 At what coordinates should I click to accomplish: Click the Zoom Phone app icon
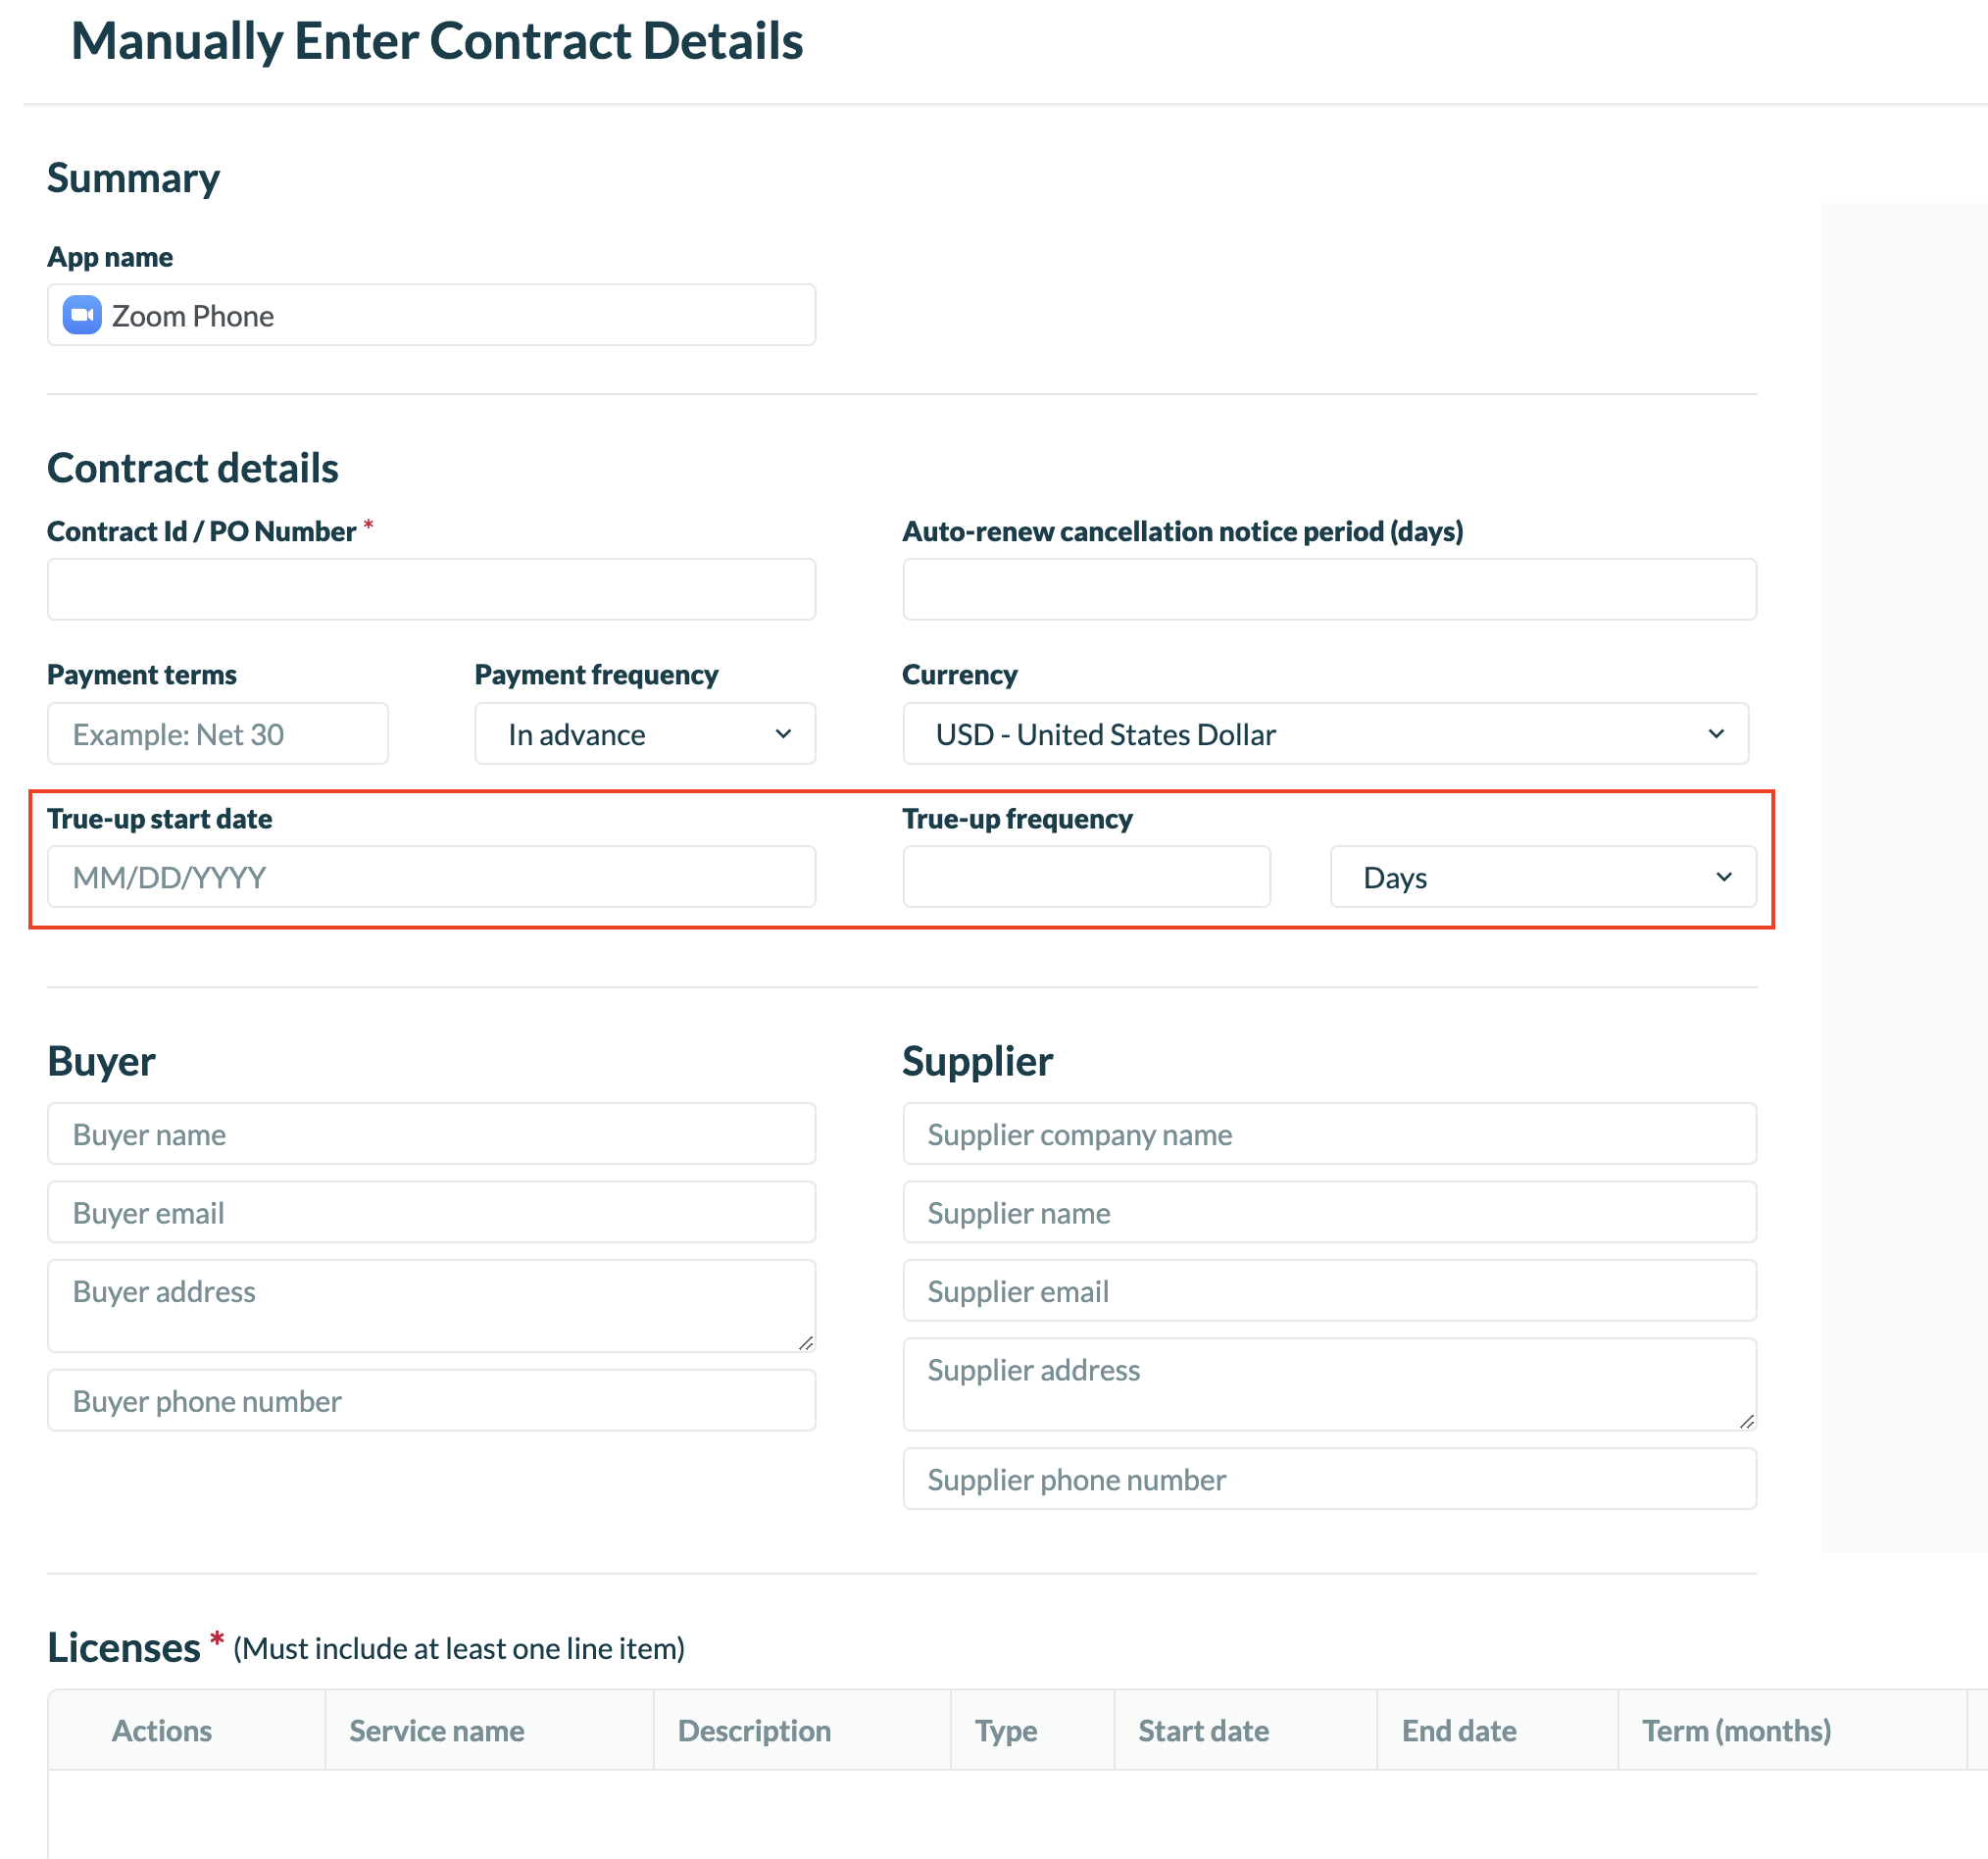click(82, 315)
